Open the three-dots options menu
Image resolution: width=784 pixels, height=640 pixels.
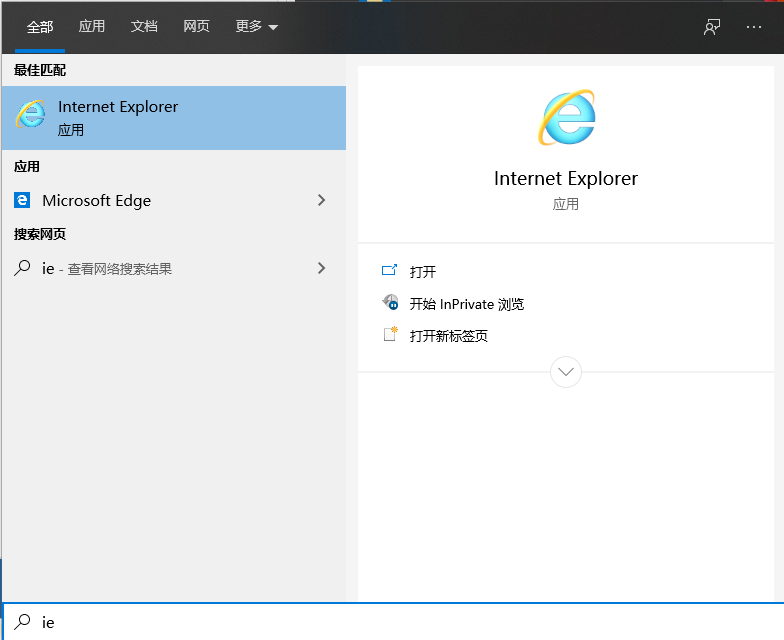pyautogui.click(x=754, y=27)
